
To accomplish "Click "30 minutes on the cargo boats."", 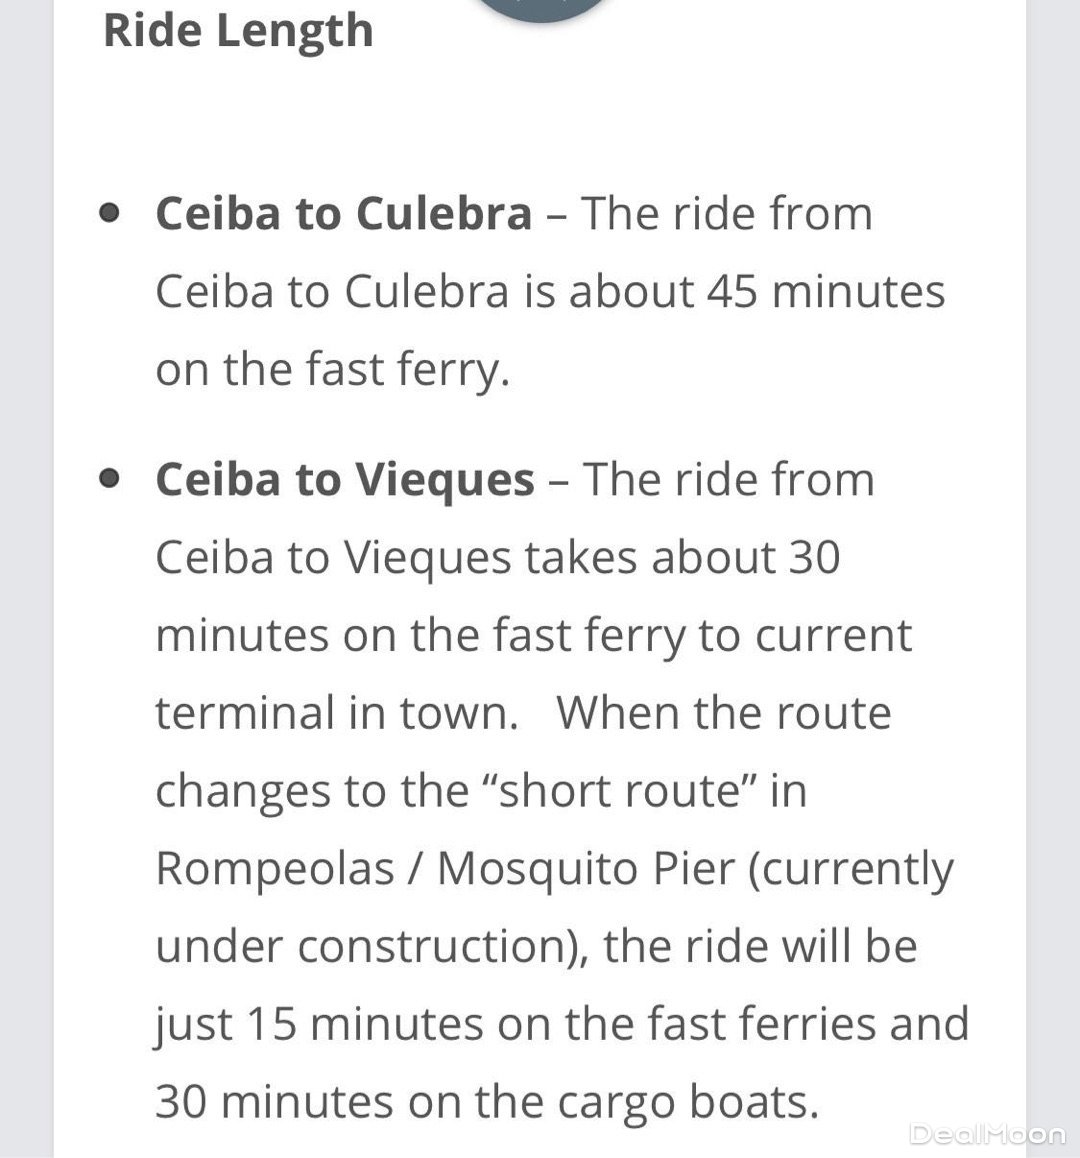I will click(487, 1103).
